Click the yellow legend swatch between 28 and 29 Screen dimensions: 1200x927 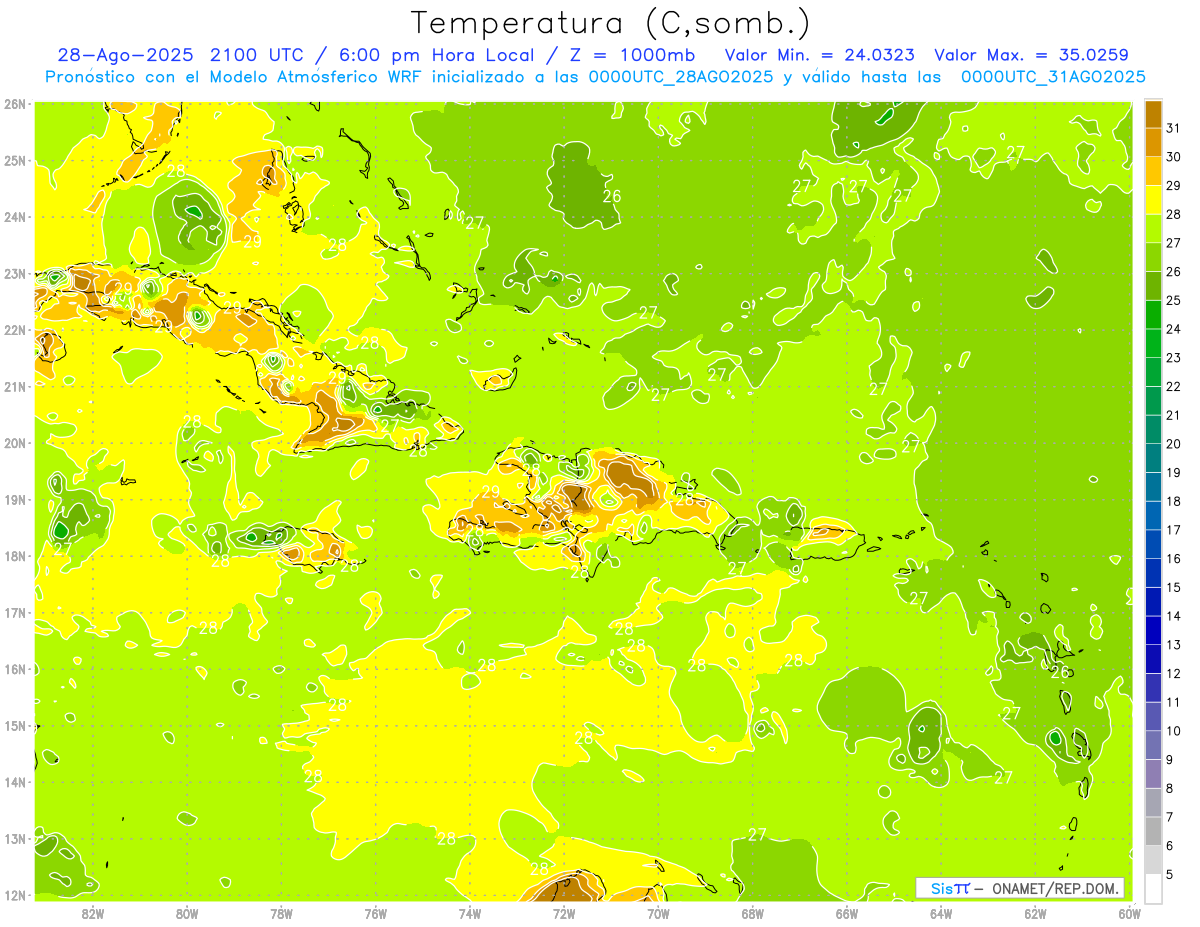click(1153, 200)
